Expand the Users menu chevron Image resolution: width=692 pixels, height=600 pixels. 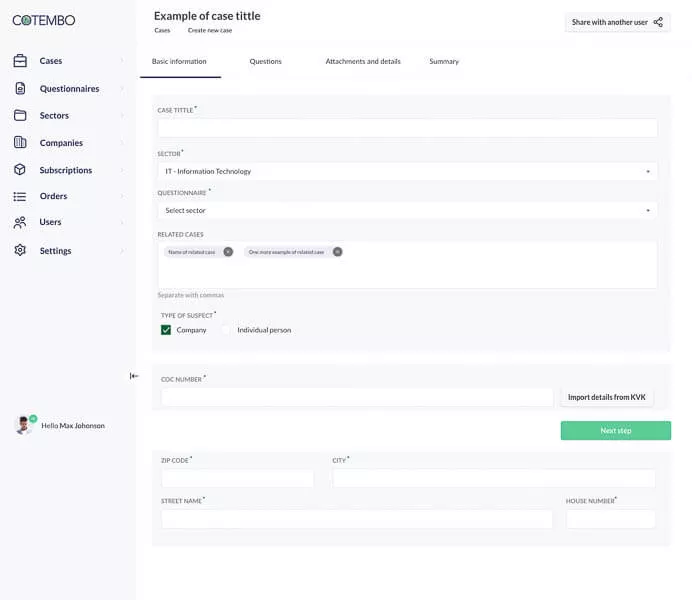(122, 222)
